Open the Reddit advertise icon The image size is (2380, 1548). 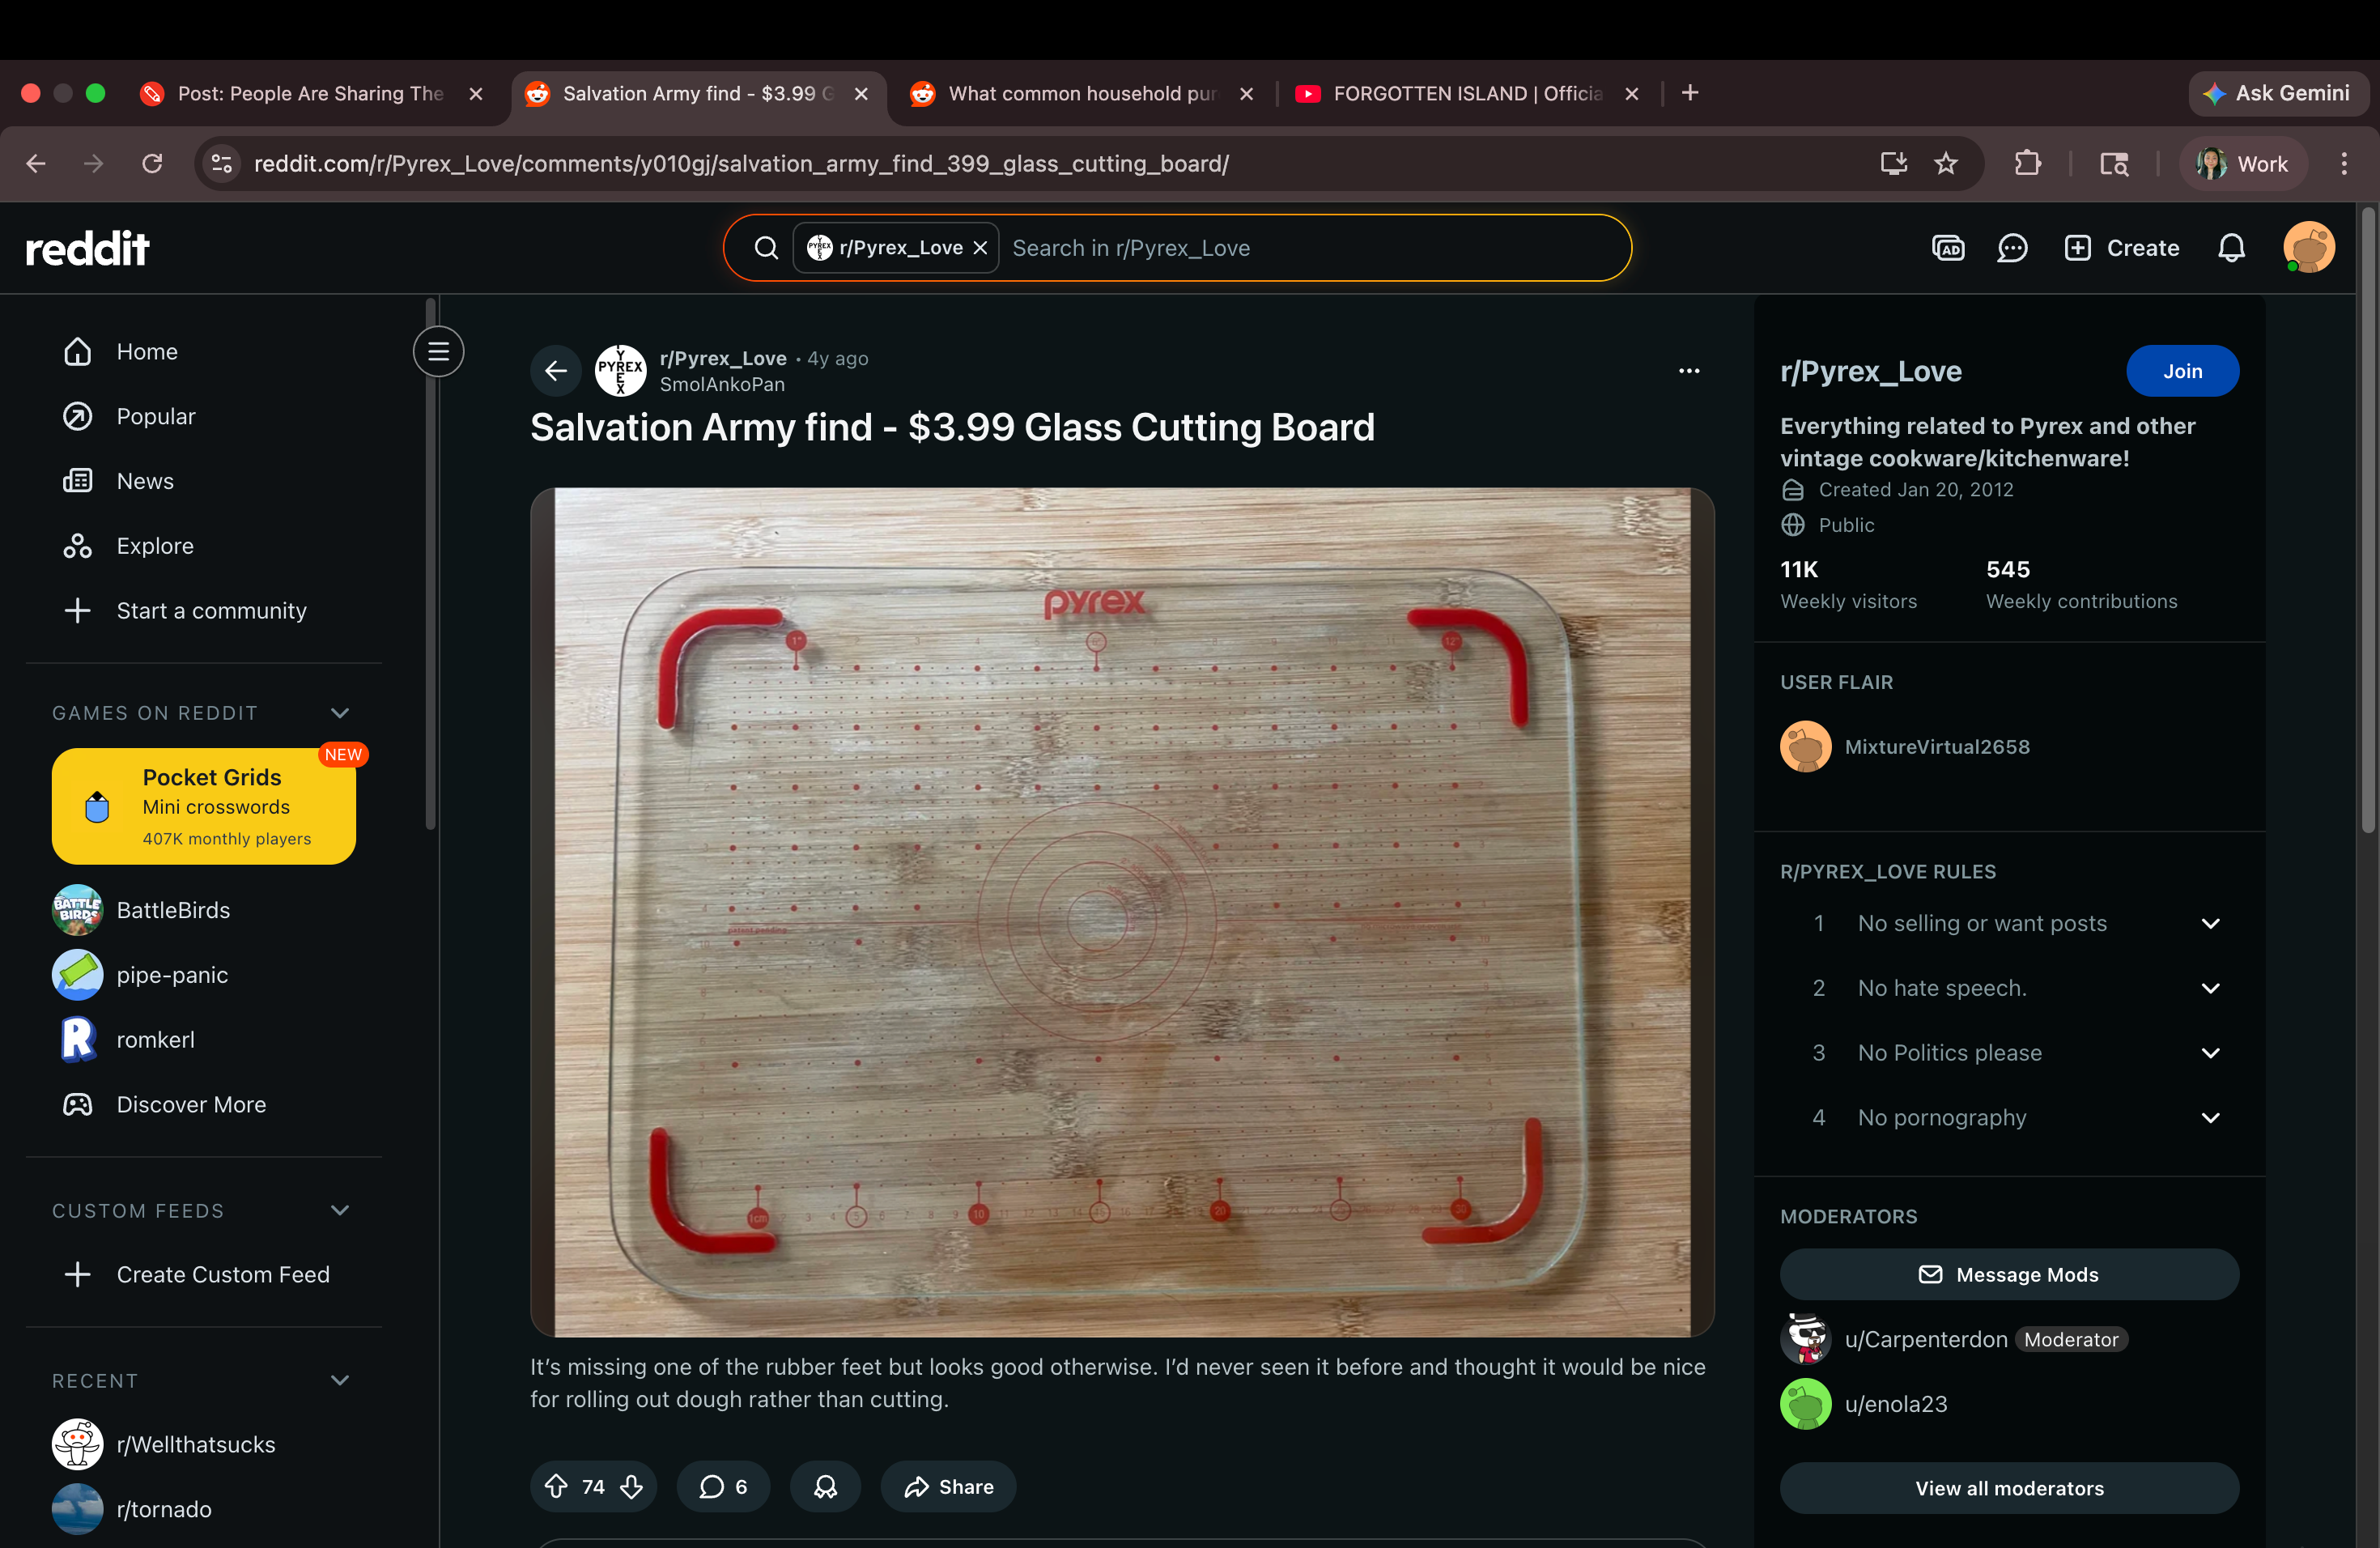pyautogui.click(x=1948, y=248)
